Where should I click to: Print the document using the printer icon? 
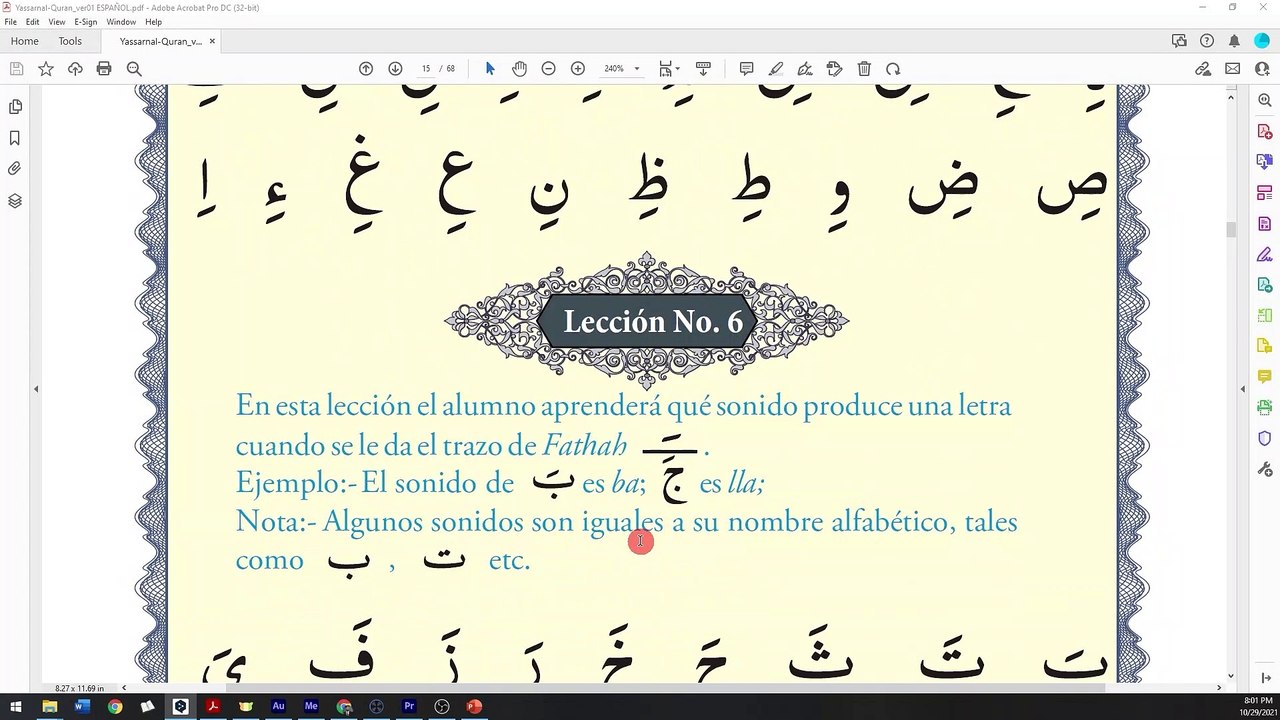(x=104, y=69)
